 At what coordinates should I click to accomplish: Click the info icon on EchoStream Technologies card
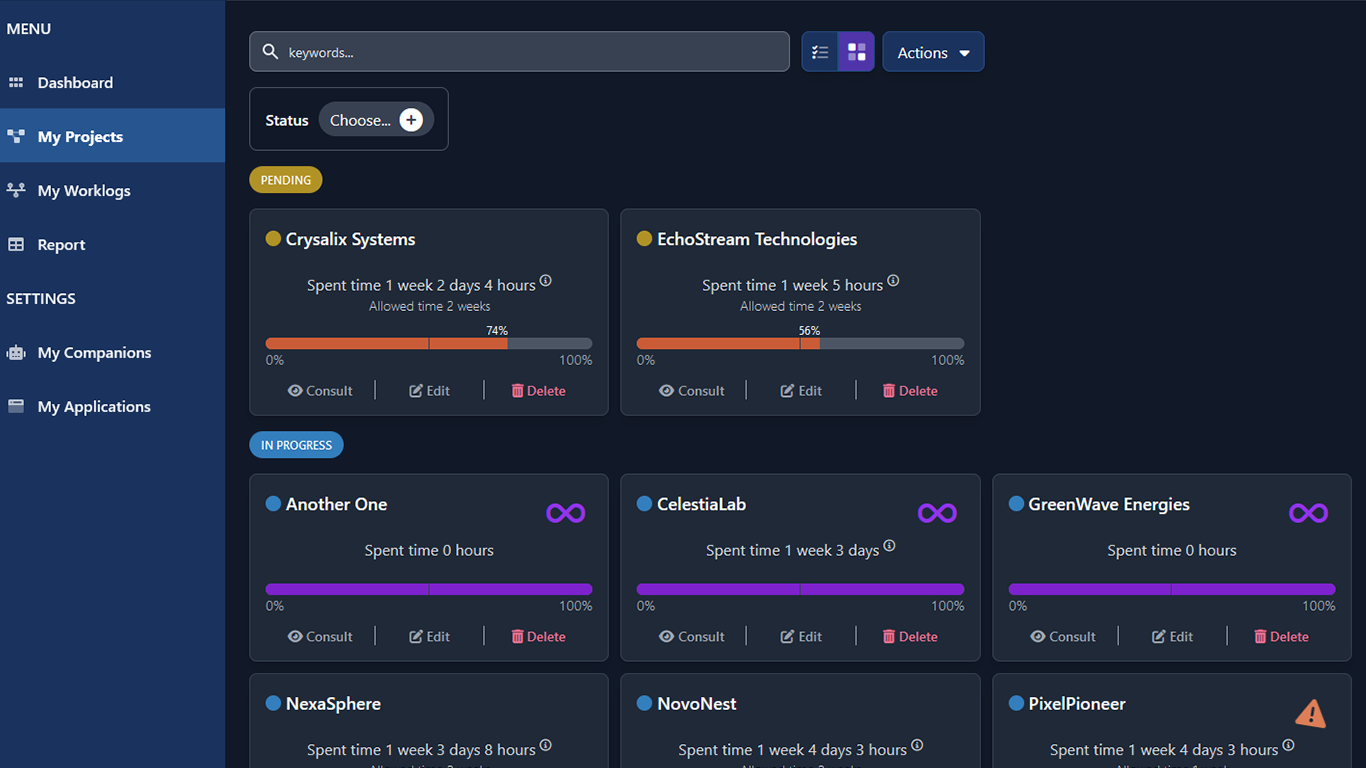point(893,280)
